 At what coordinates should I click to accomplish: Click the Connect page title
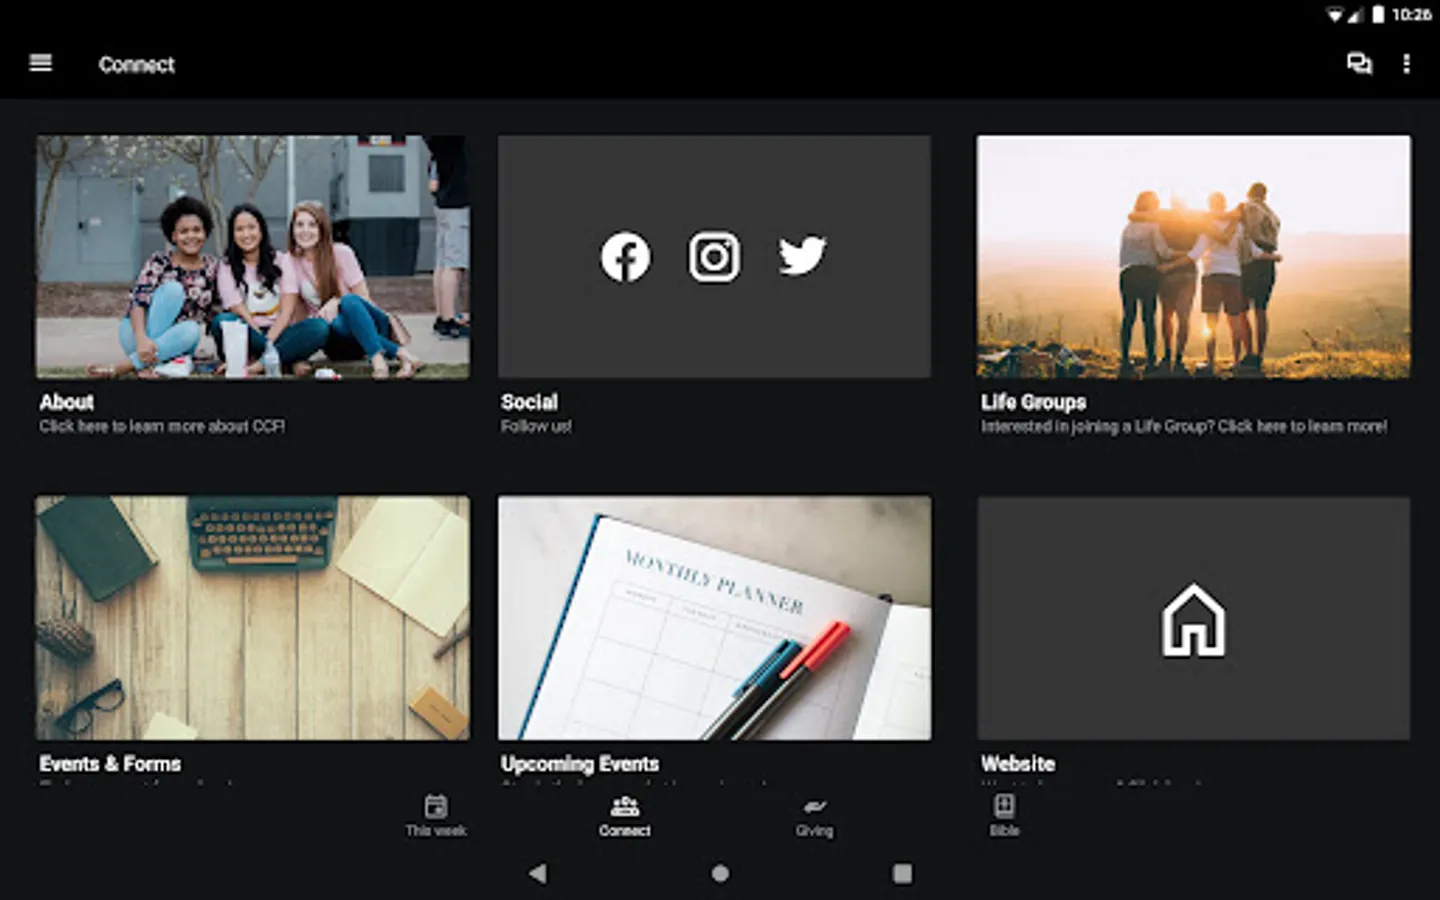[x=137, y=64]
